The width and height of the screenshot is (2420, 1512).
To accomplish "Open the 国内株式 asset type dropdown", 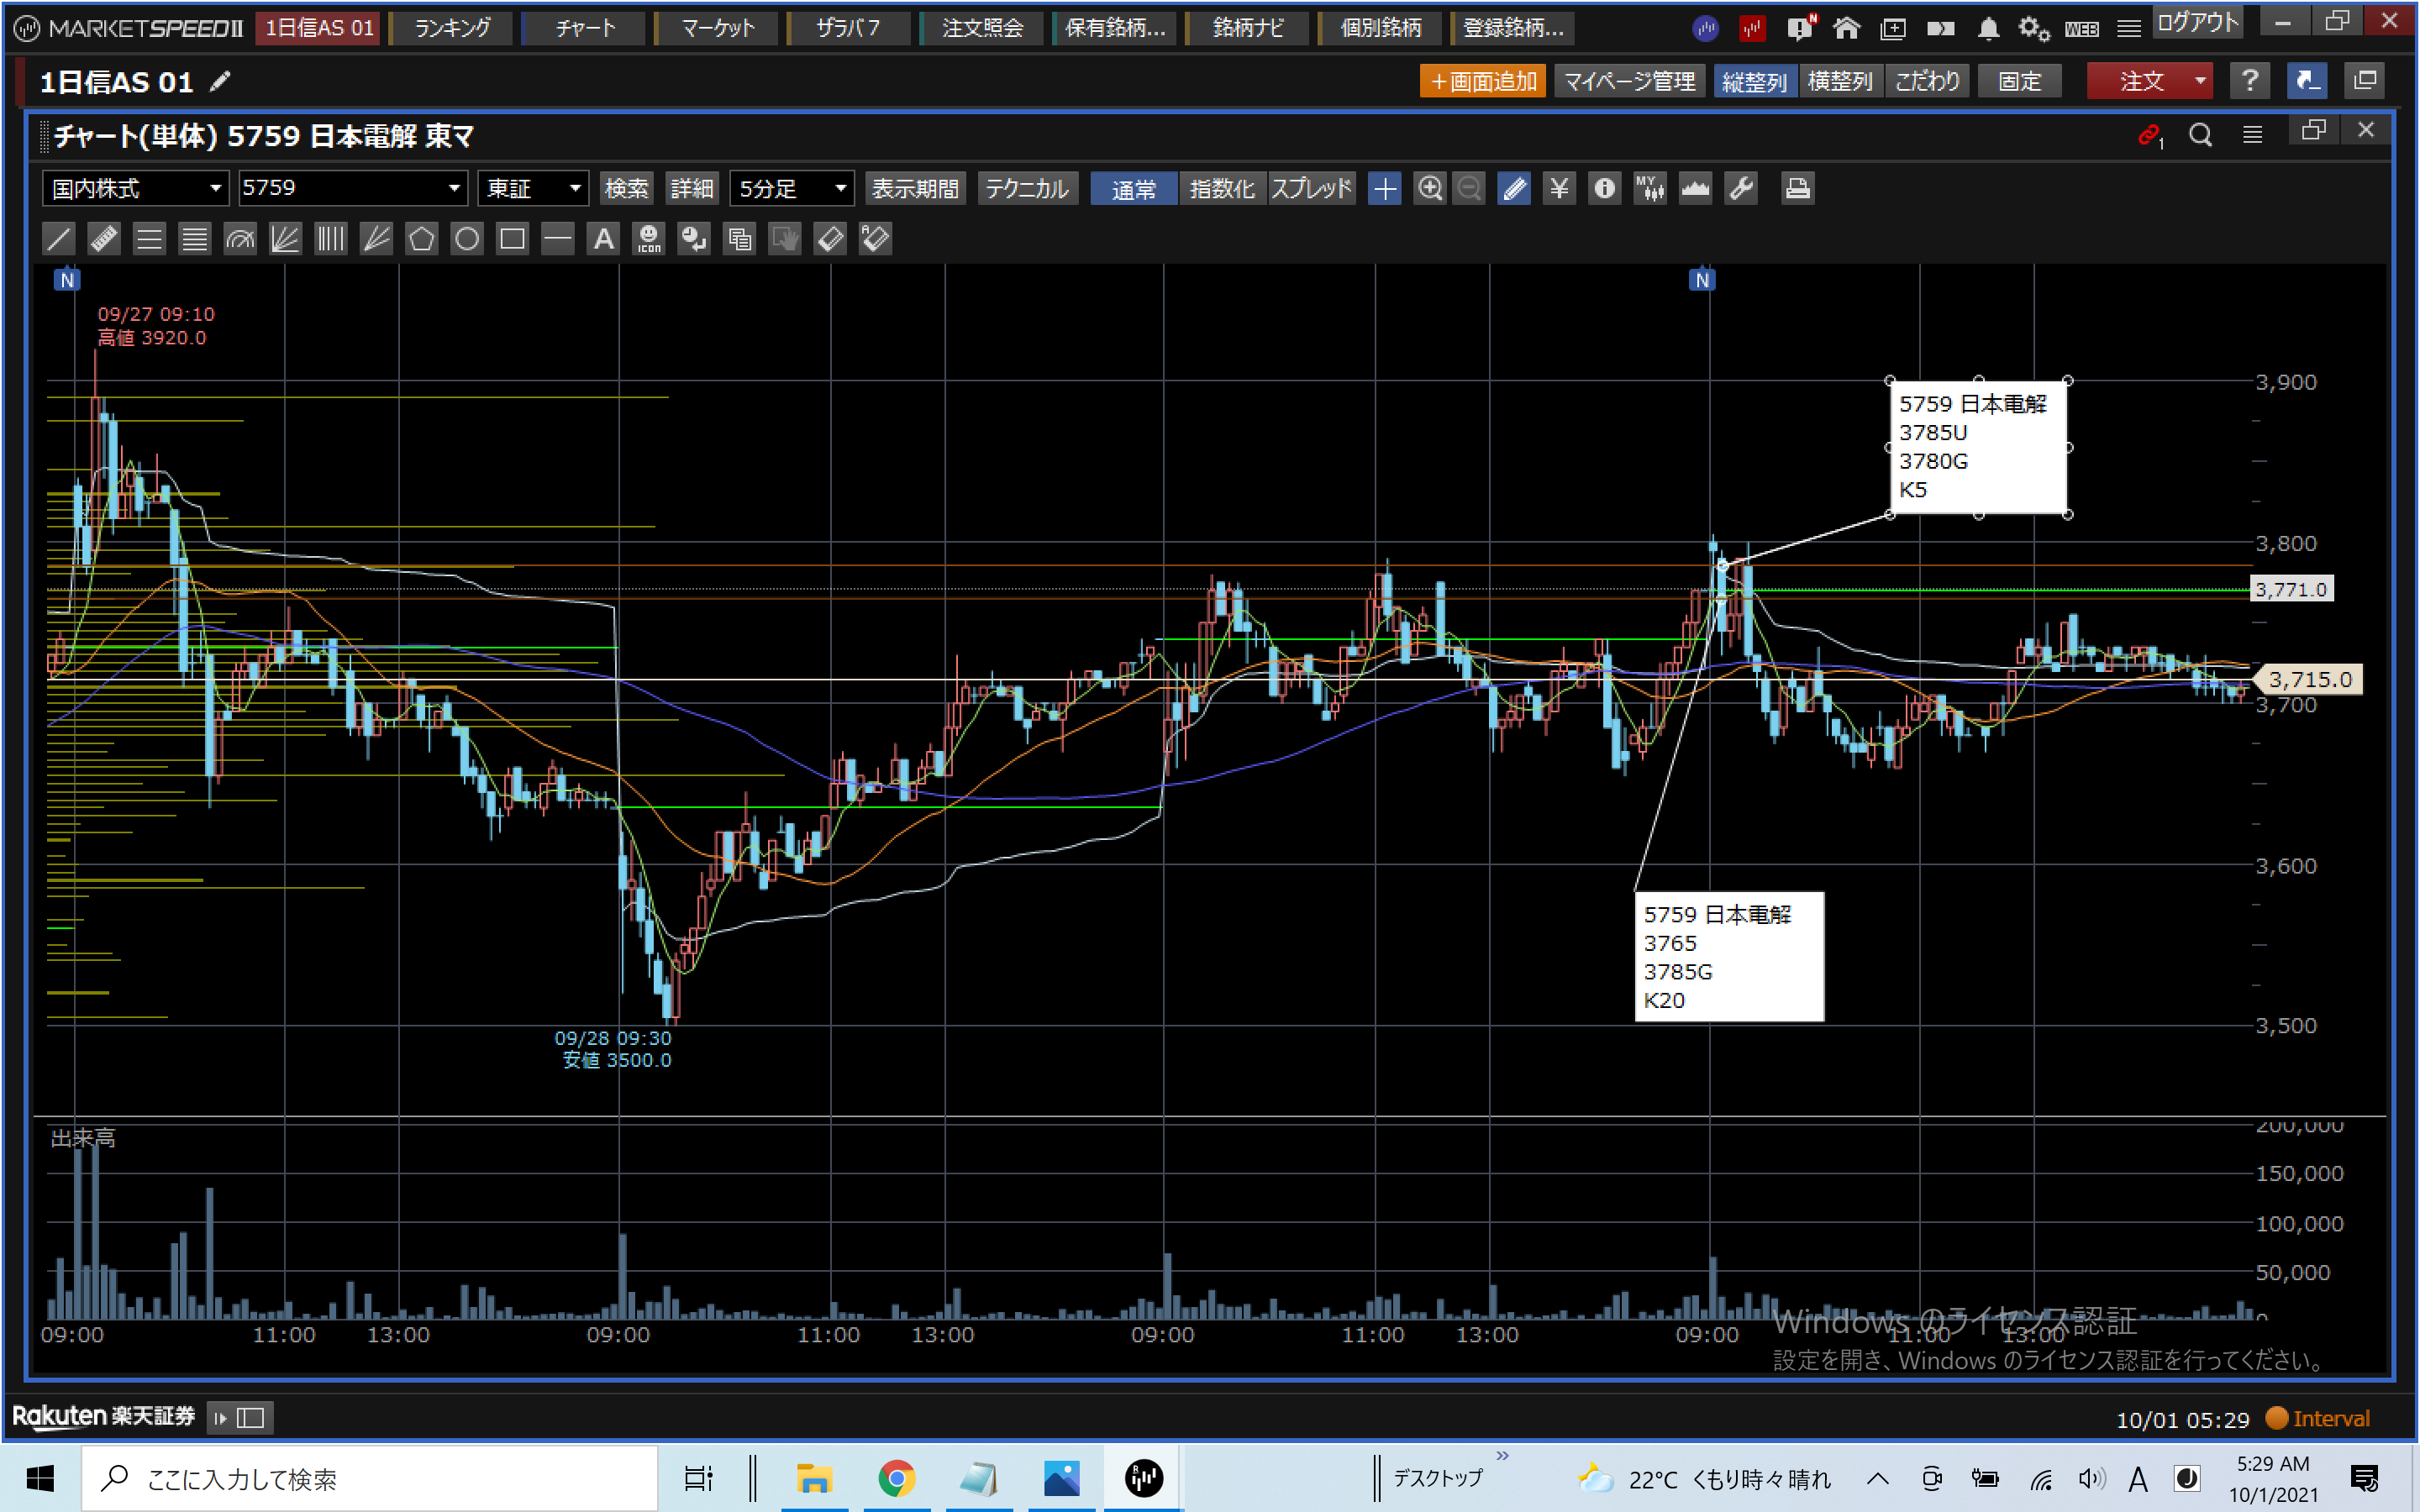I will [x=214, y=188].
